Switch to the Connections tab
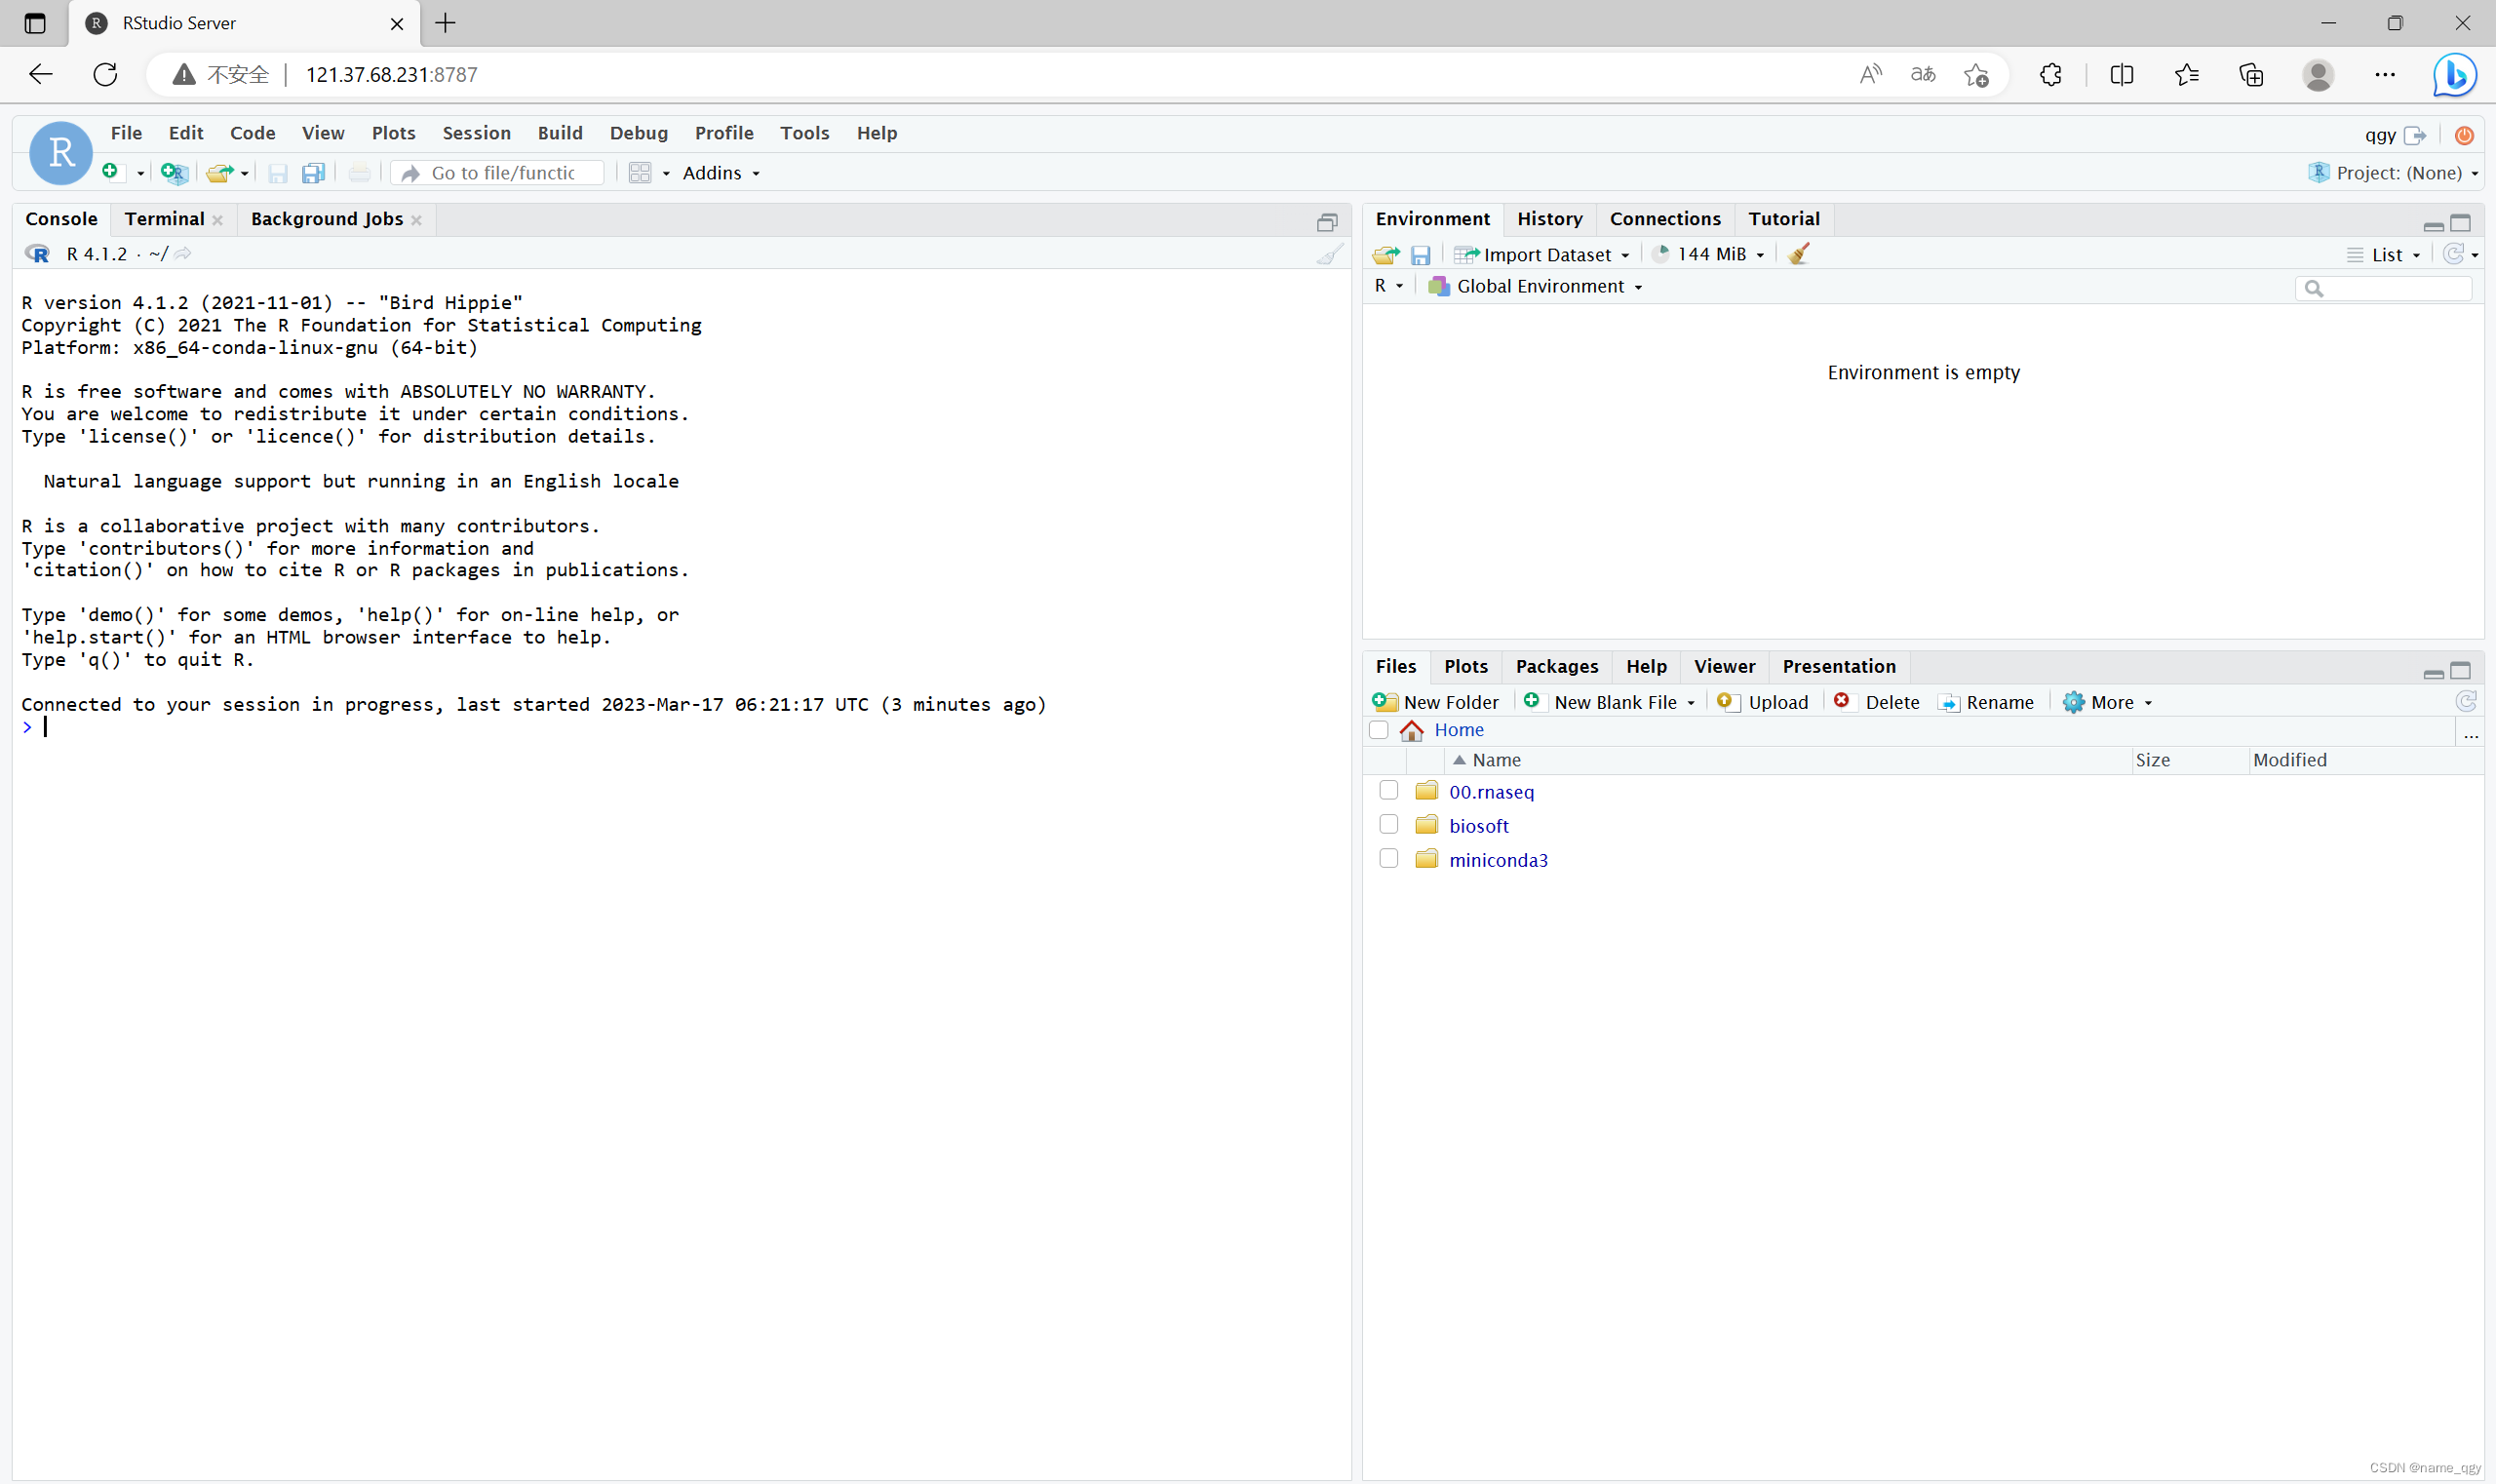 [x=1665, y=219]
